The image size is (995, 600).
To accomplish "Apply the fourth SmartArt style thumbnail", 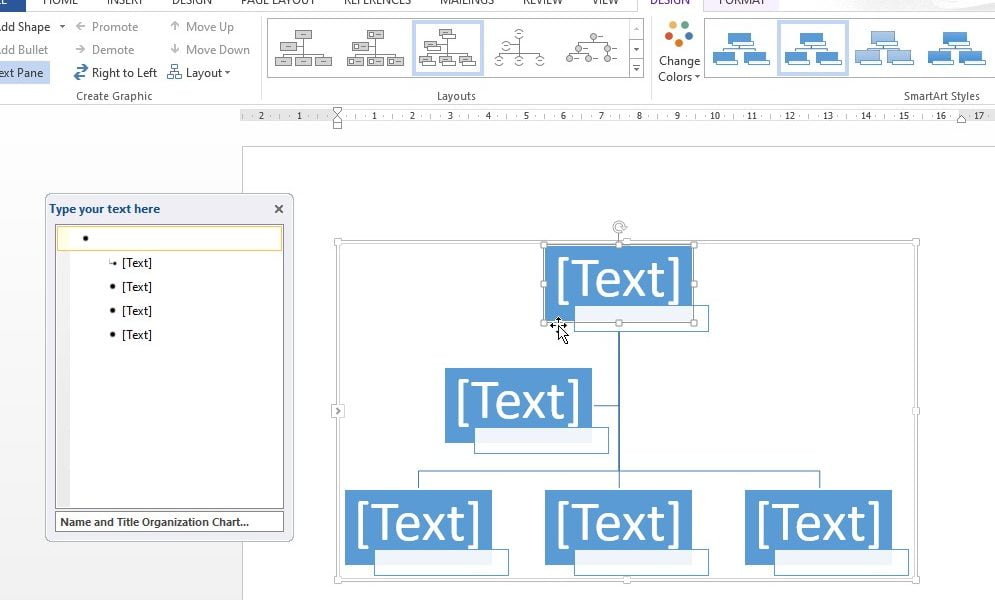I will (x=955, y=48).
